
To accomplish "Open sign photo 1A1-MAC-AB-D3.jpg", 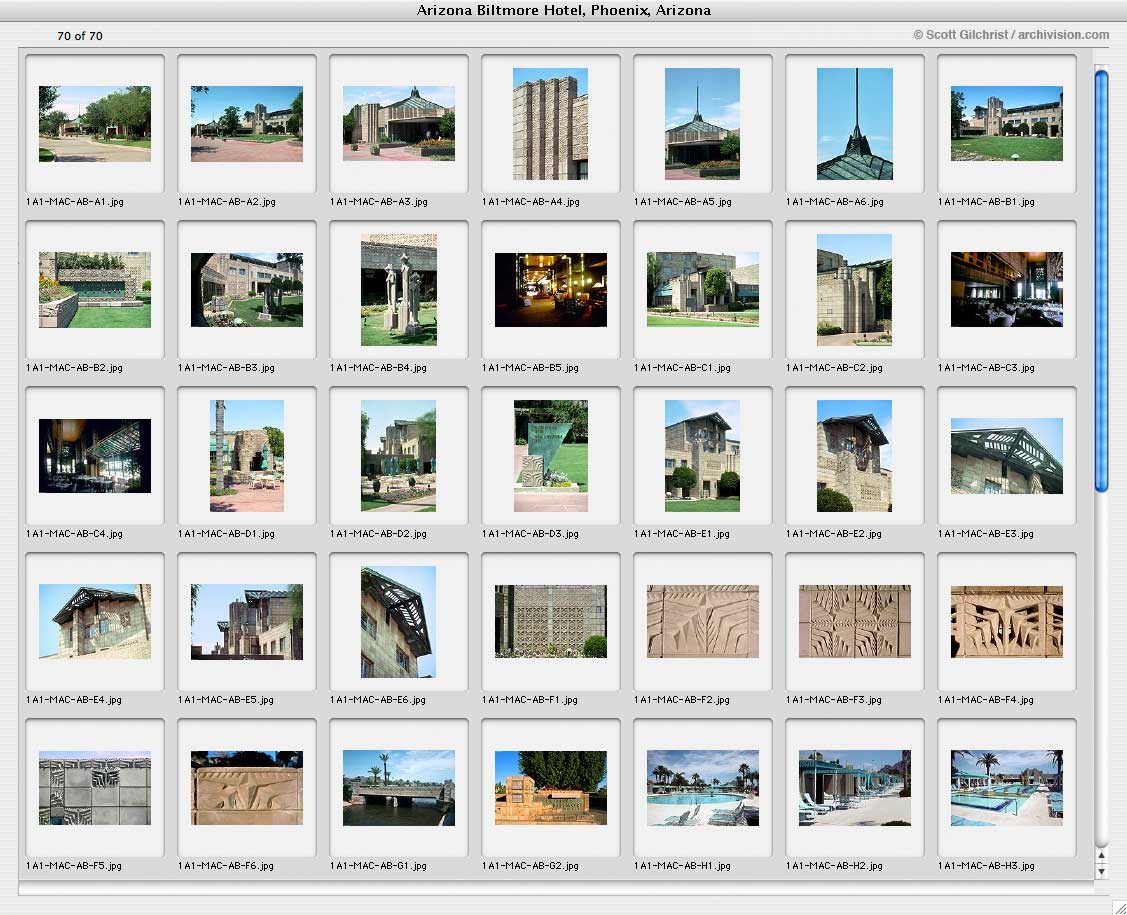I will point(551,456).
